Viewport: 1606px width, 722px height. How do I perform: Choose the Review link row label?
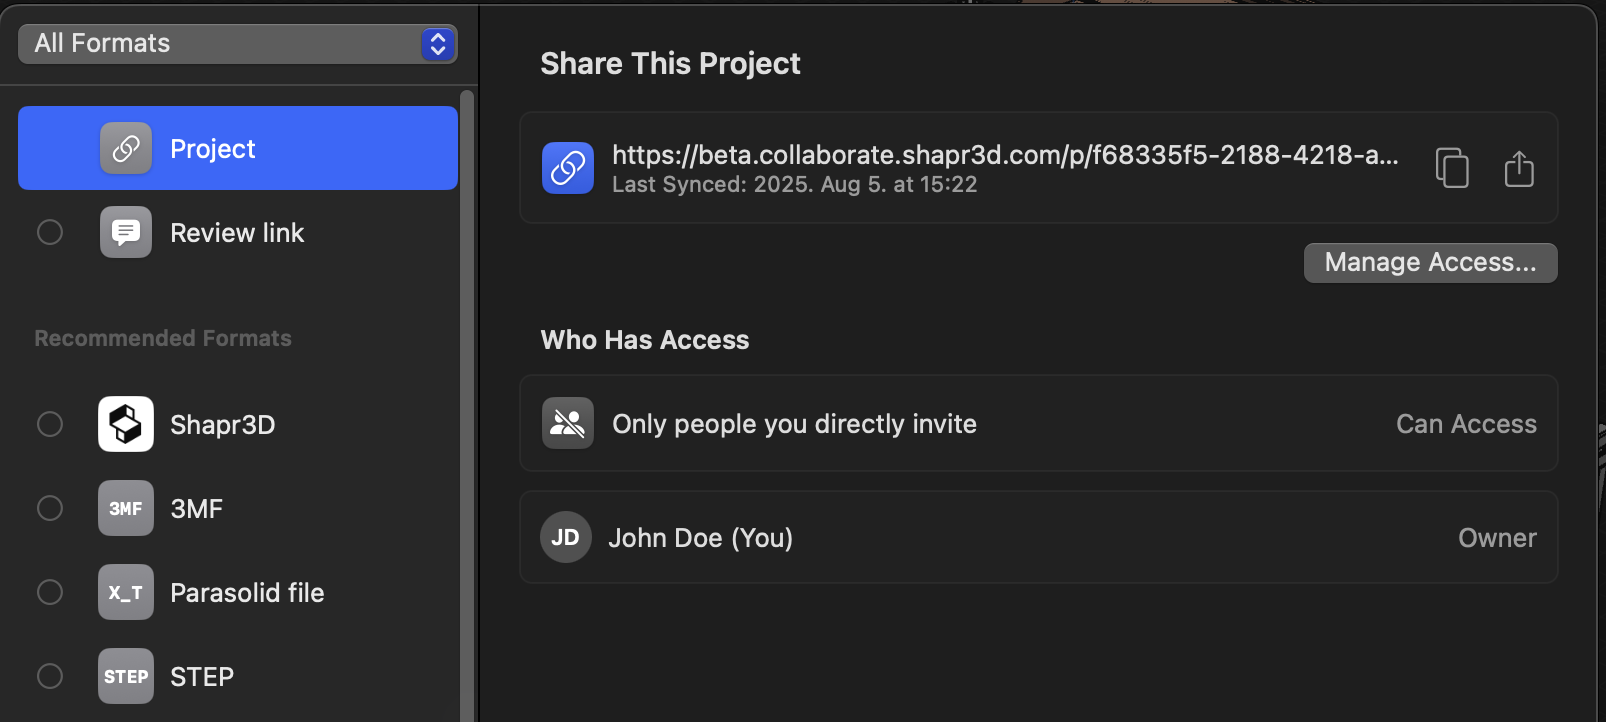tap(237, 233)
